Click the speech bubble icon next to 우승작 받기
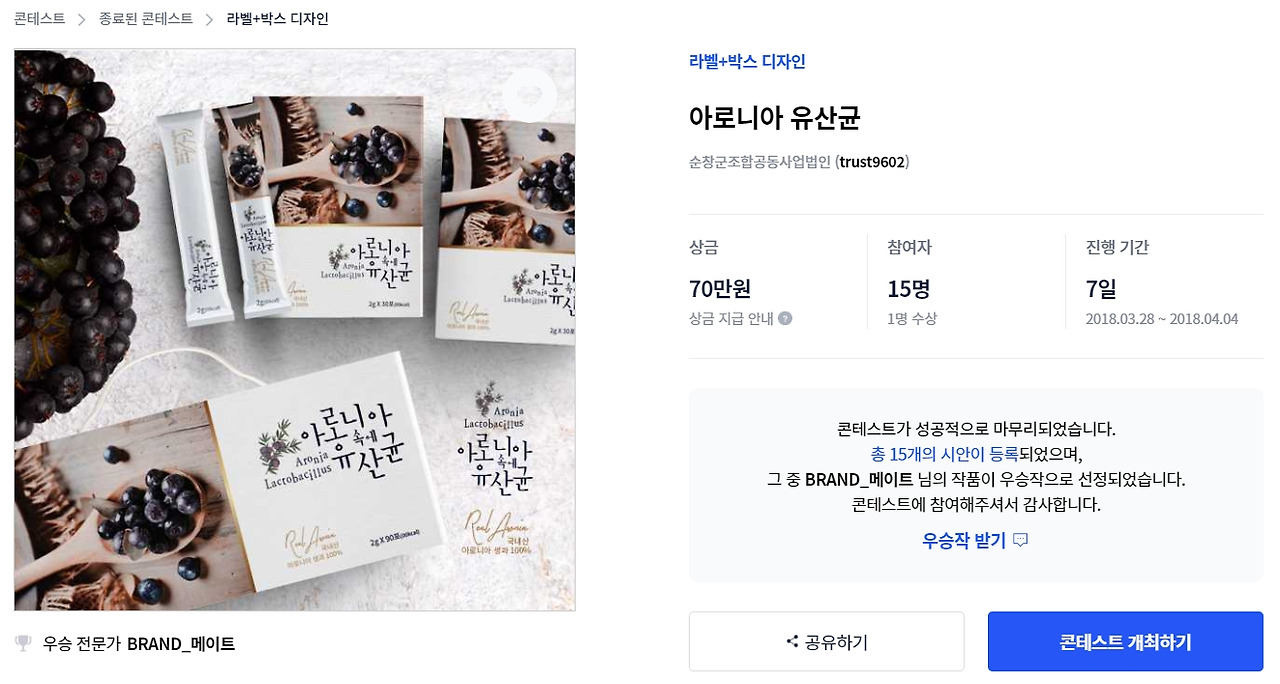 (1020, 540)
